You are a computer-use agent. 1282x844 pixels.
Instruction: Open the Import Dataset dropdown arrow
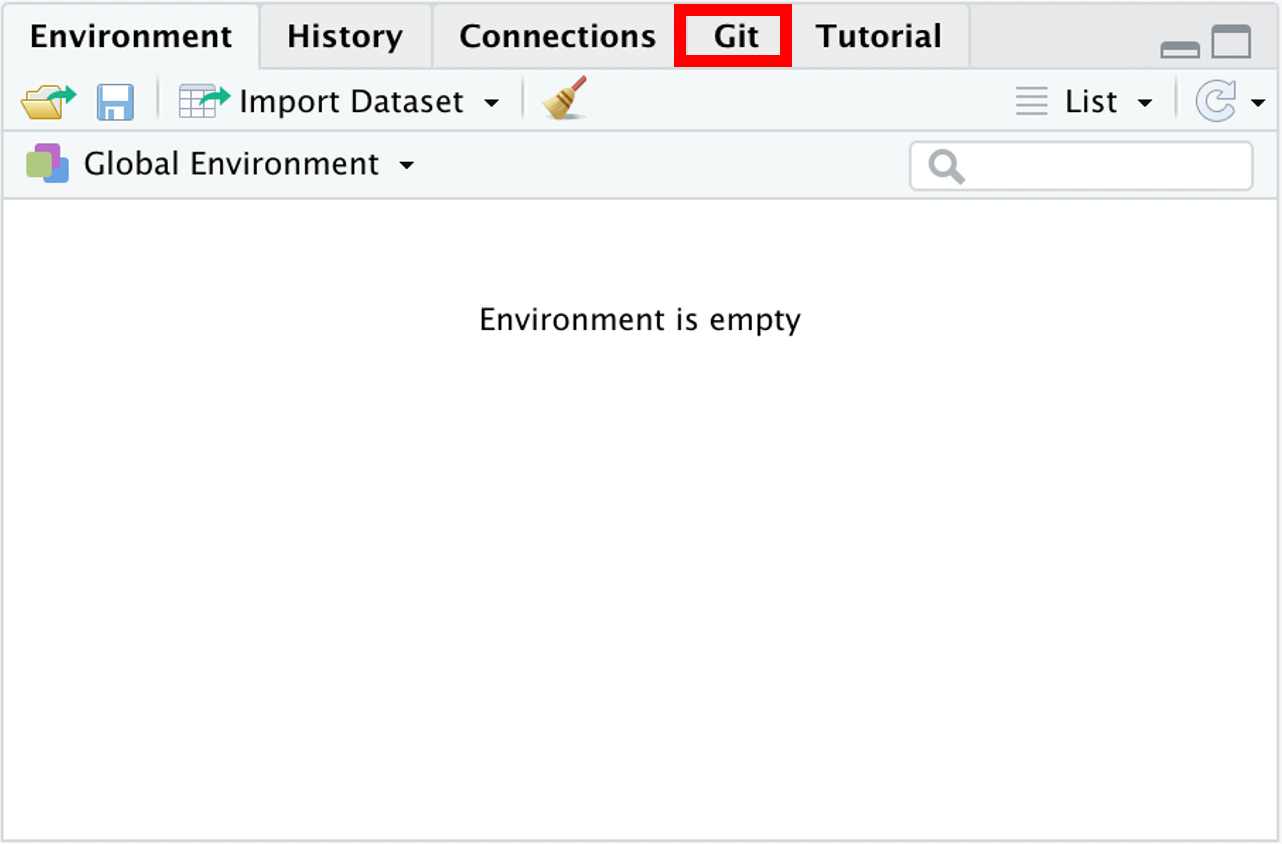coord(491,103)
